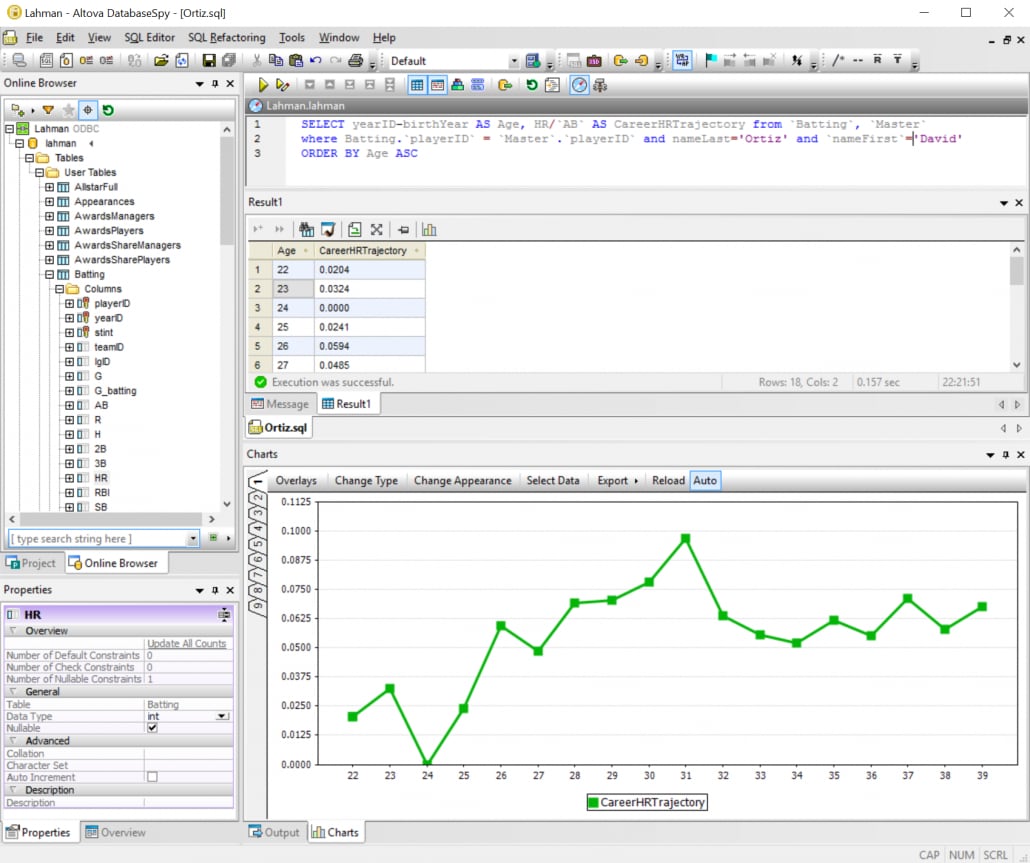The width and height of the screenshot is (1030, 863).
Task: Click Change Appearance in Charts toolbar
Action: [x=462, y=480]
